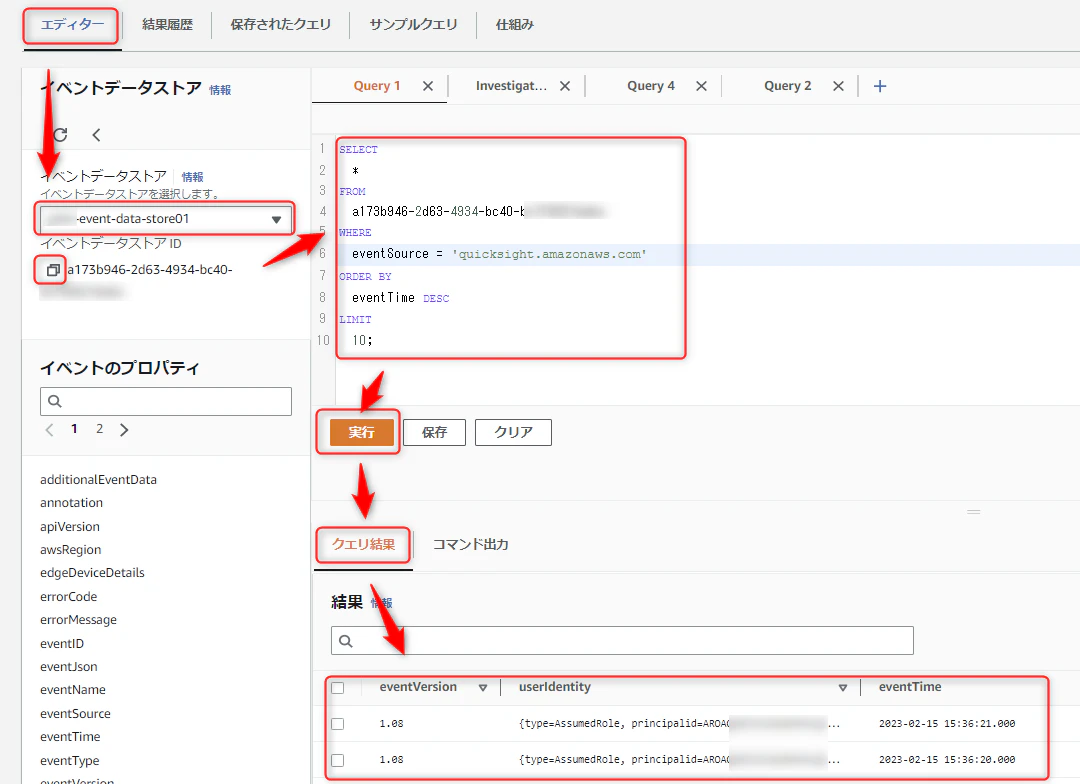This screenshot has height=784, width=1080.
Task: Select properties page 1
Action: pos(74,429)
